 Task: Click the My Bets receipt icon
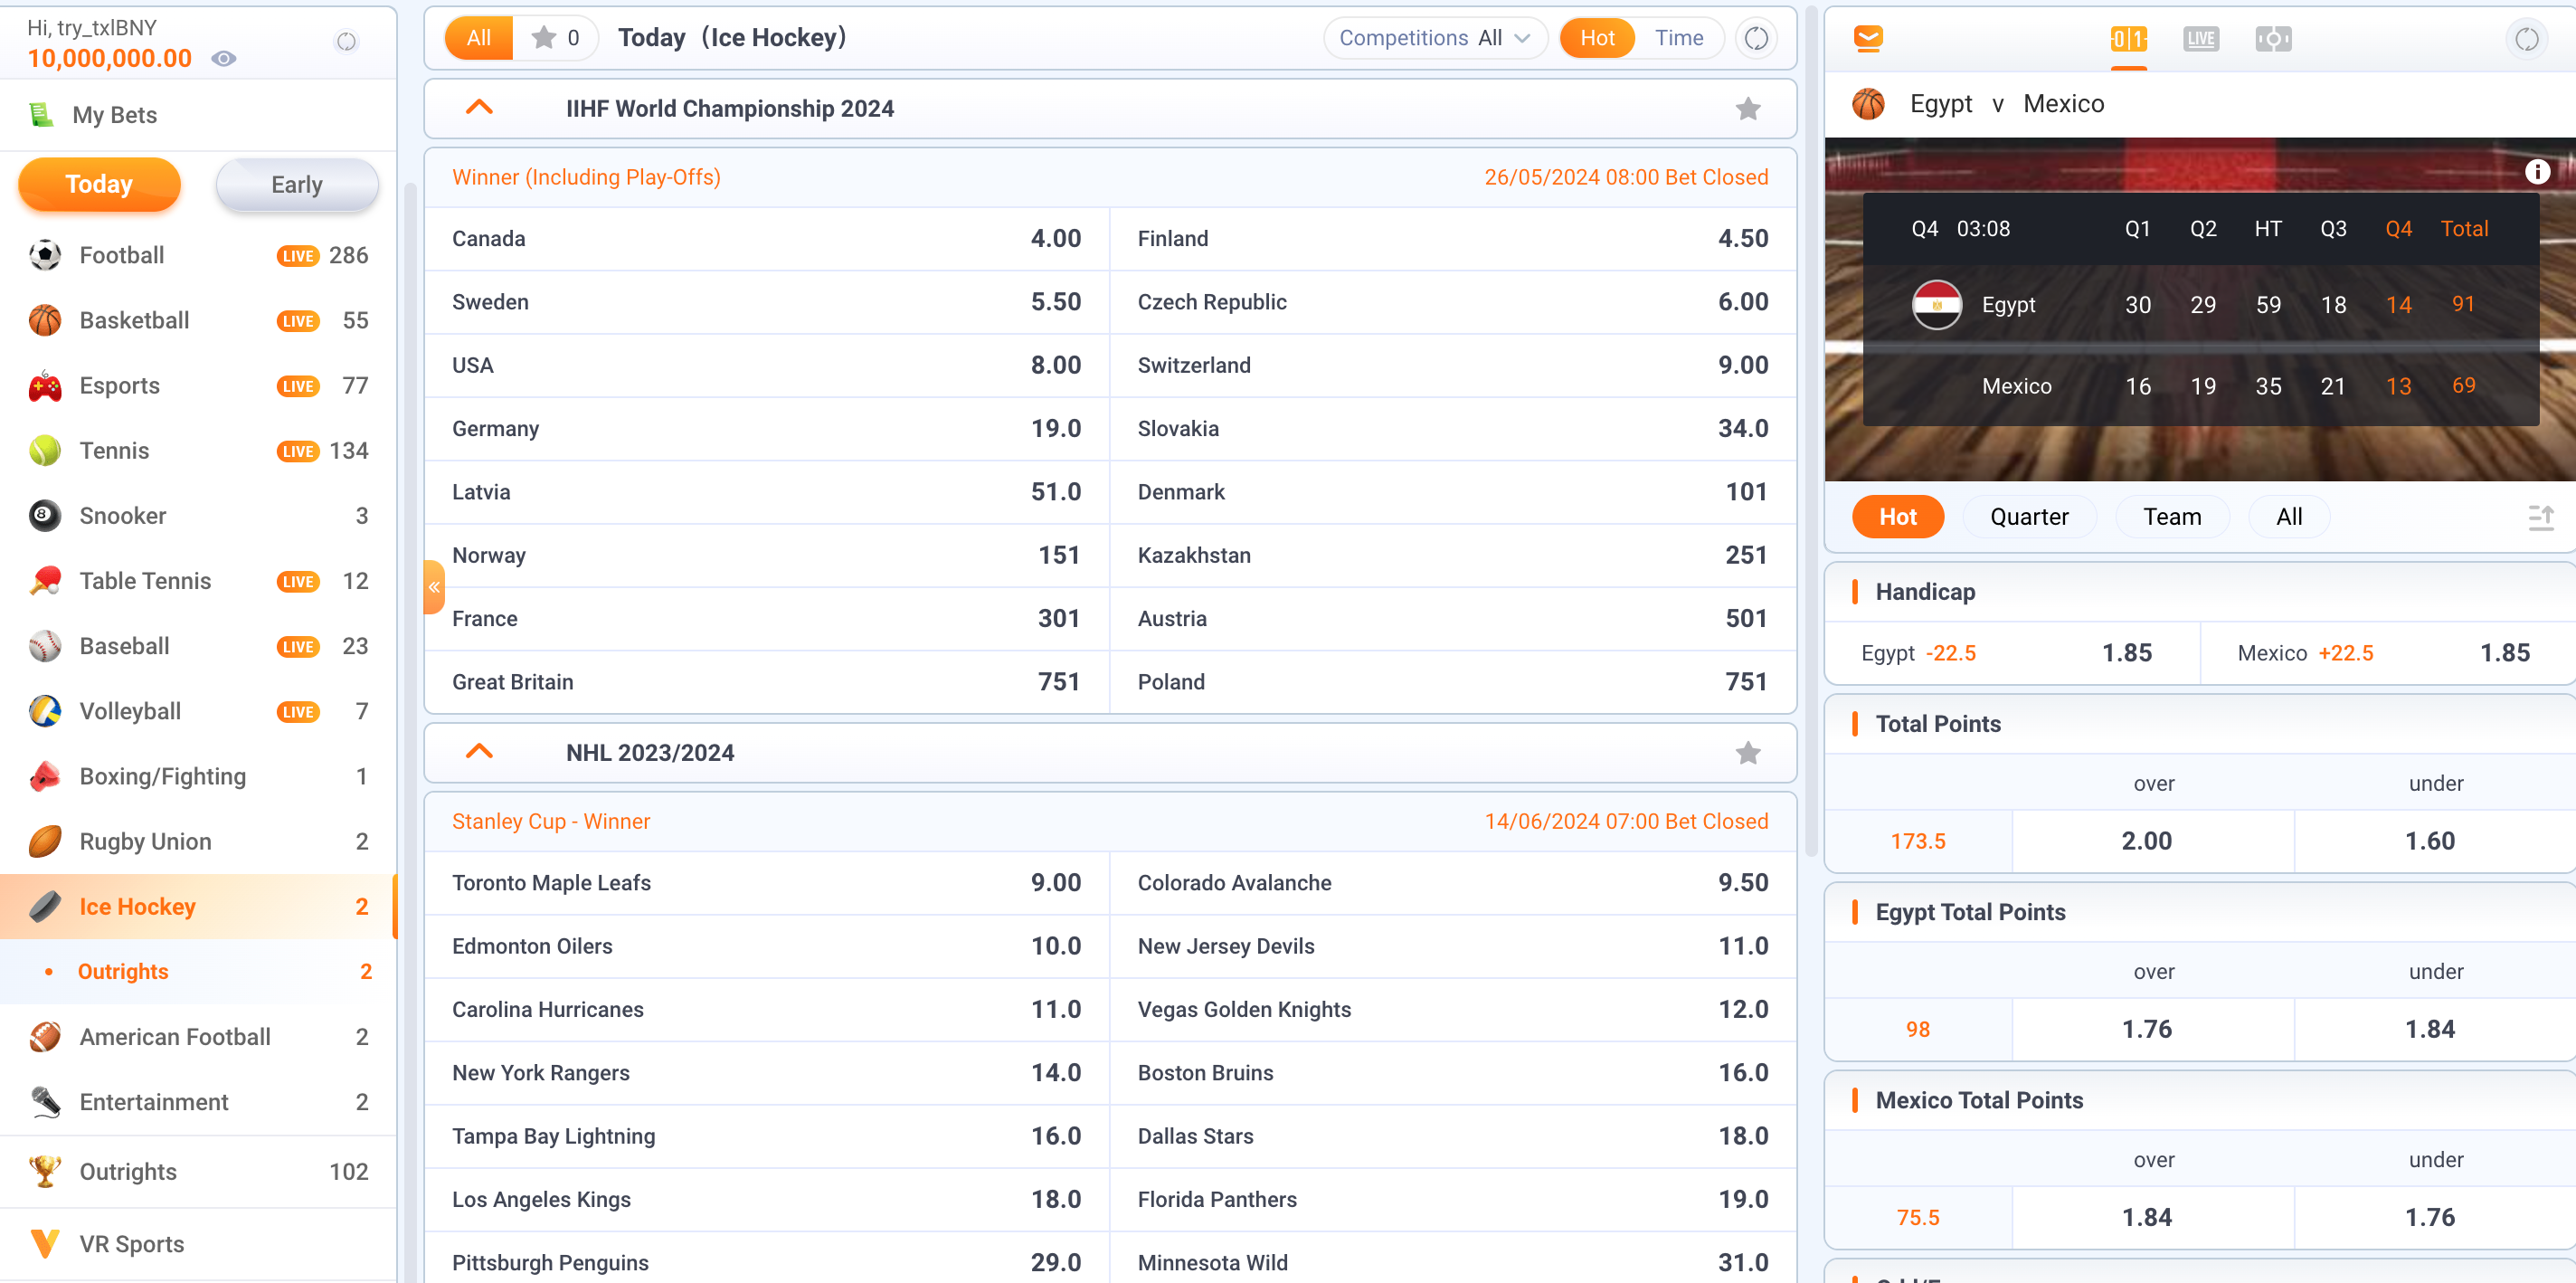[x=41, y=114]
